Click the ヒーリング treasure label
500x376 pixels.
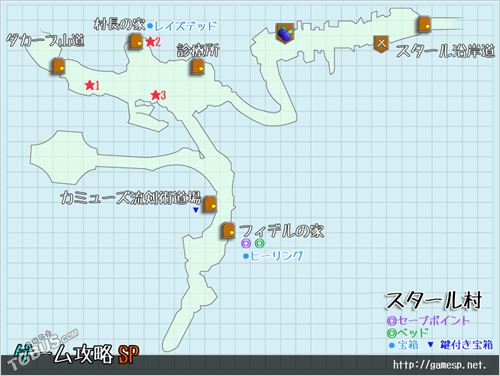(x=277, y=256)
